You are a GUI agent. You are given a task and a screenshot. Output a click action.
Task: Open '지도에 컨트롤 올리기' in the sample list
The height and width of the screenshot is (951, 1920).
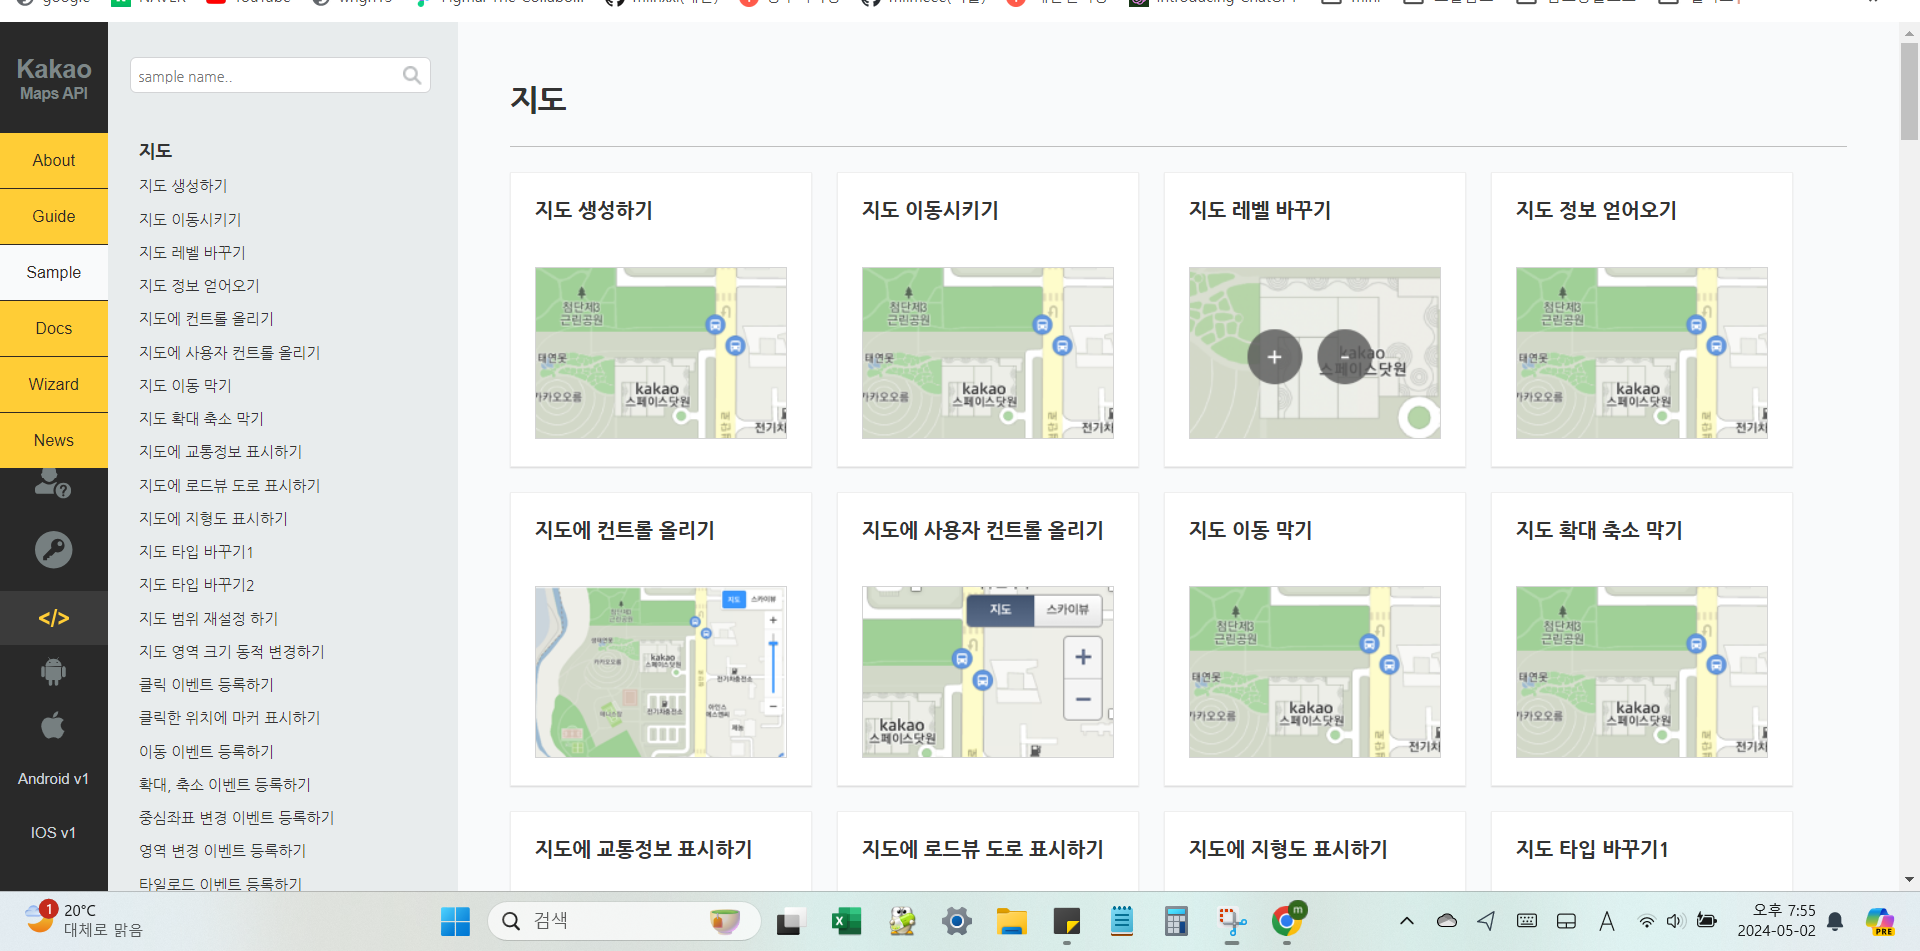pyautogui.click(x=206, y=318)
